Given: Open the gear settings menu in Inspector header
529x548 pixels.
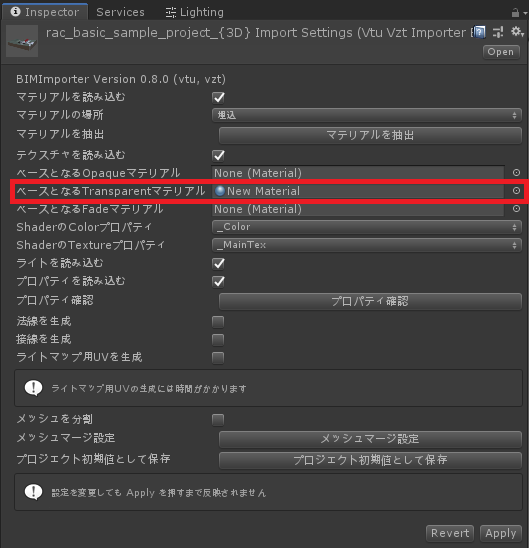Looking at the screenshot, I should [516, 32].
